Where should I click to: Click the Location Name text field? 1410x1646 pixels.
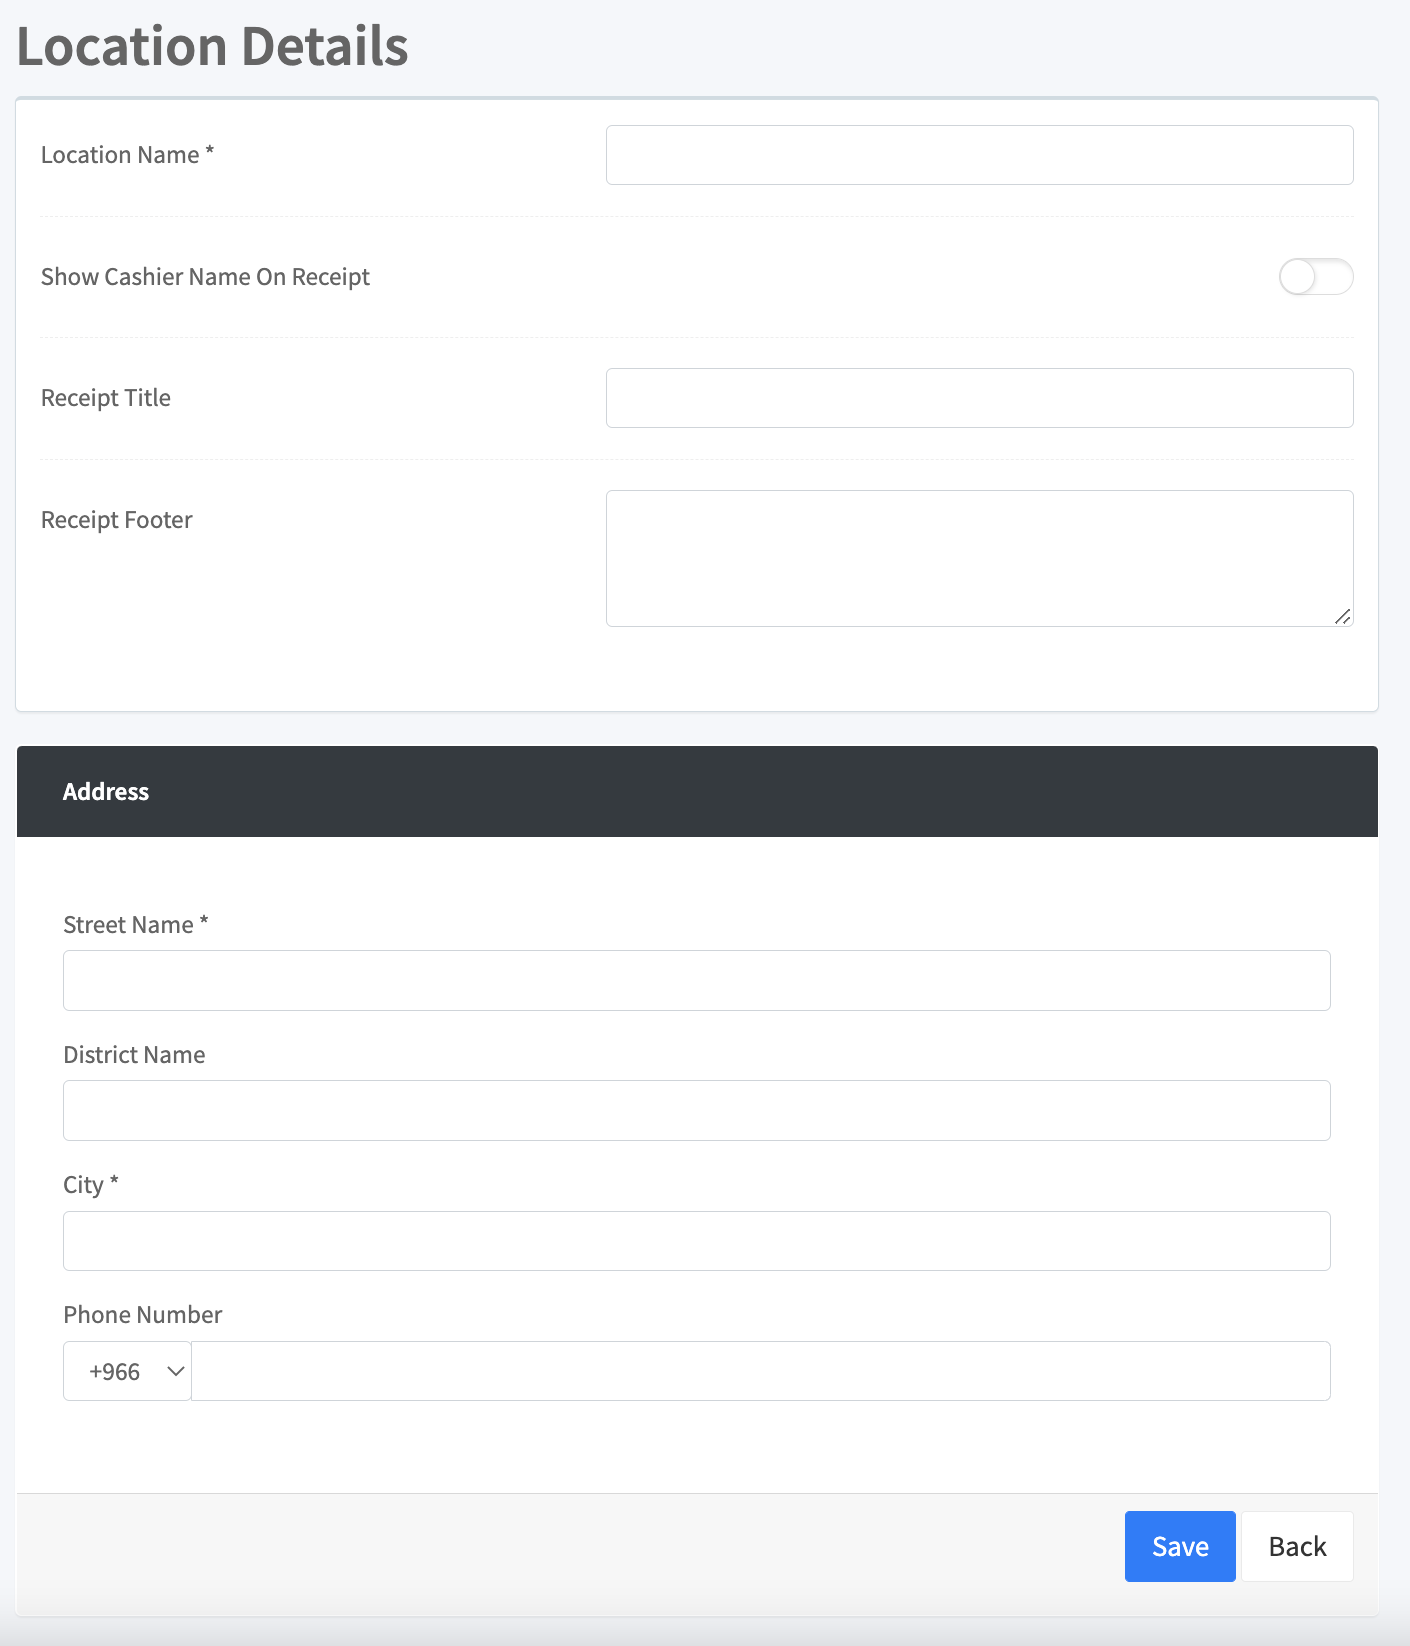(x=979, y=155)
